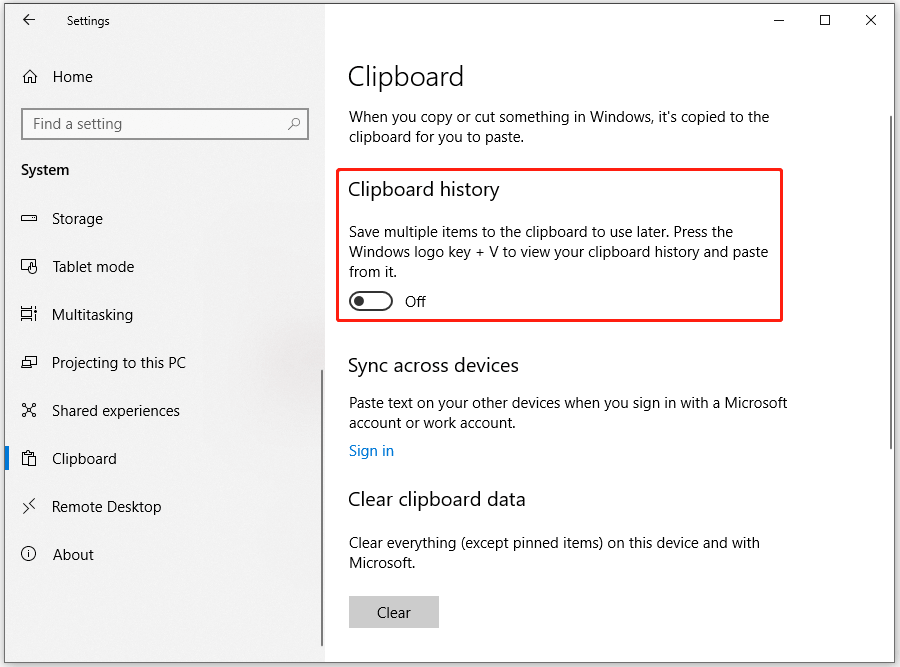The width and height of the screenshot is (900, 667).
Task: Click the Remote Desktop icon
Action: pos(30,507)
